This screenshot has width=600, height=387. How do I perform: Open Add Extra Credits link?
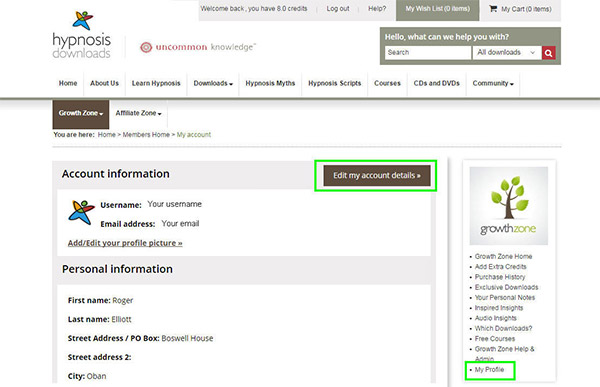501,267
